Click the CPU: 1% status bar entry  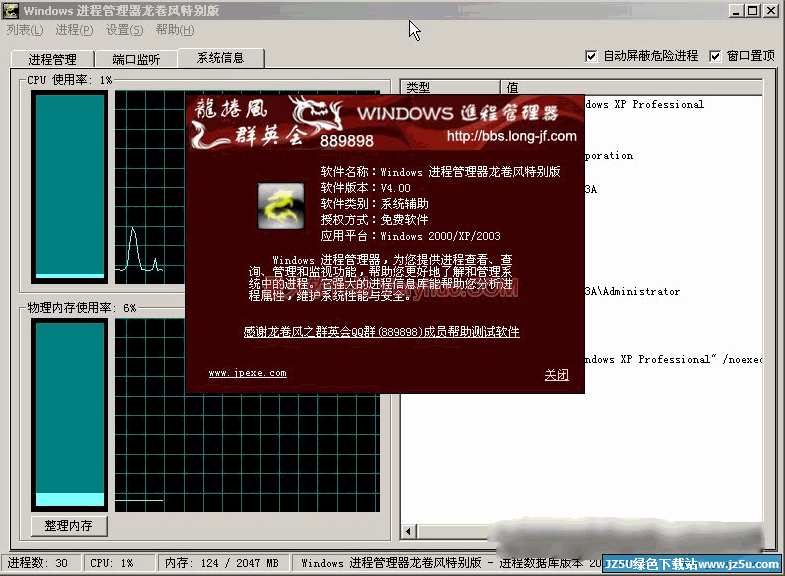(120, 563)
